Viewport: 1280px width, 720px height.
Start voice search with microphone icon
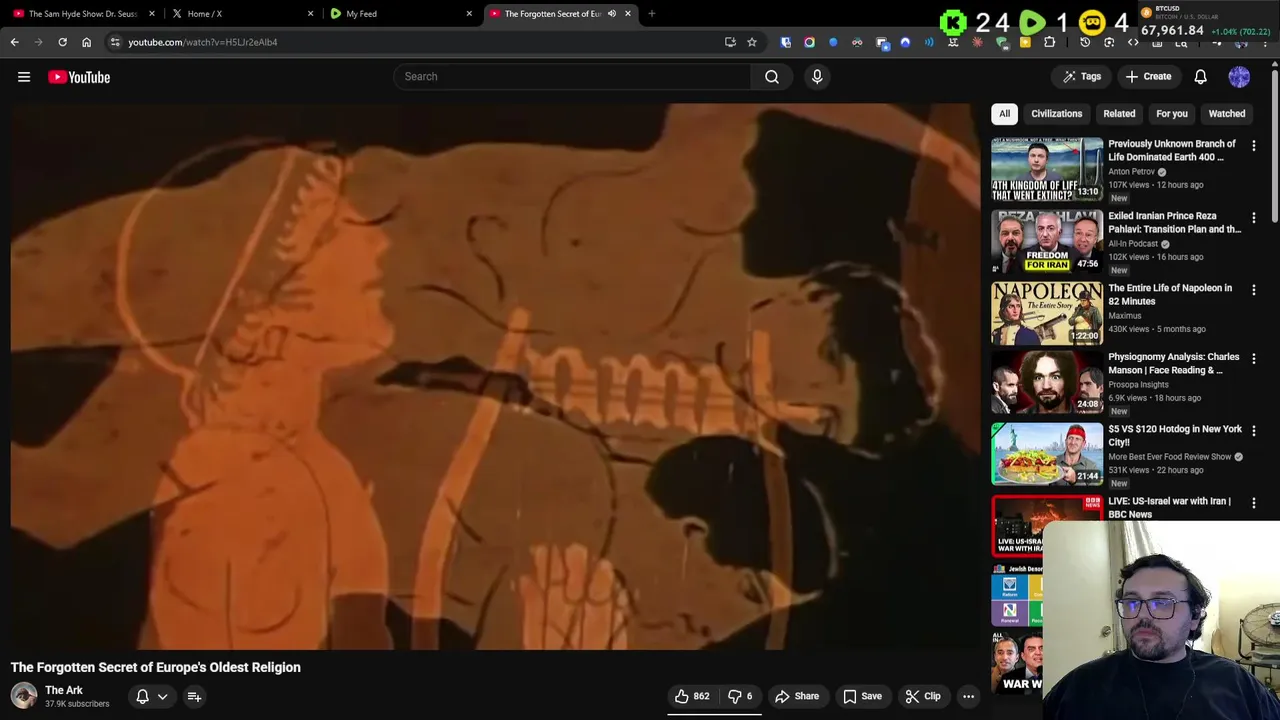pos(817,76)
